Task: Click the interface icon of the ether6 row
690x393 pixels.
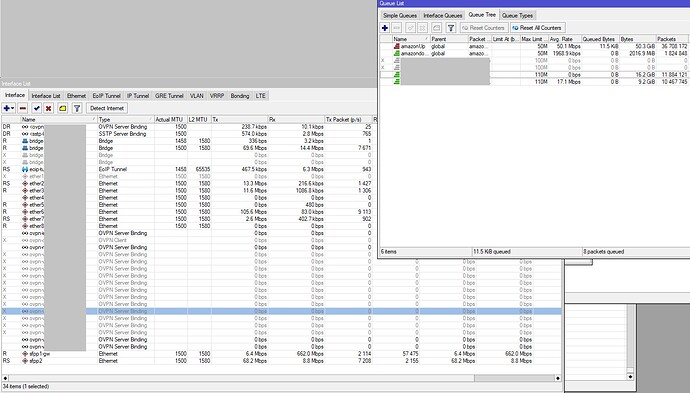Action: tap(25, 212)
